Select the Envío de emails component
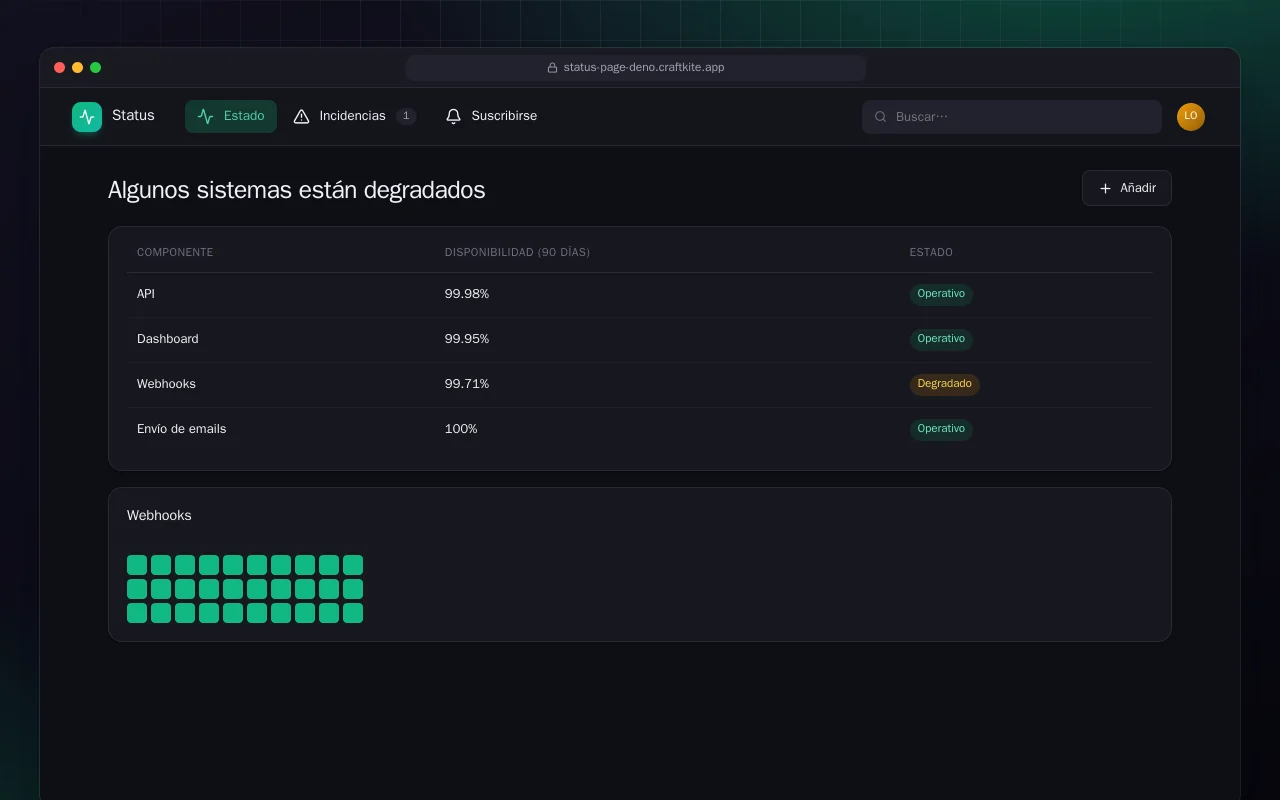This screenshot has height=800, width=1280. tap(182, 429)
